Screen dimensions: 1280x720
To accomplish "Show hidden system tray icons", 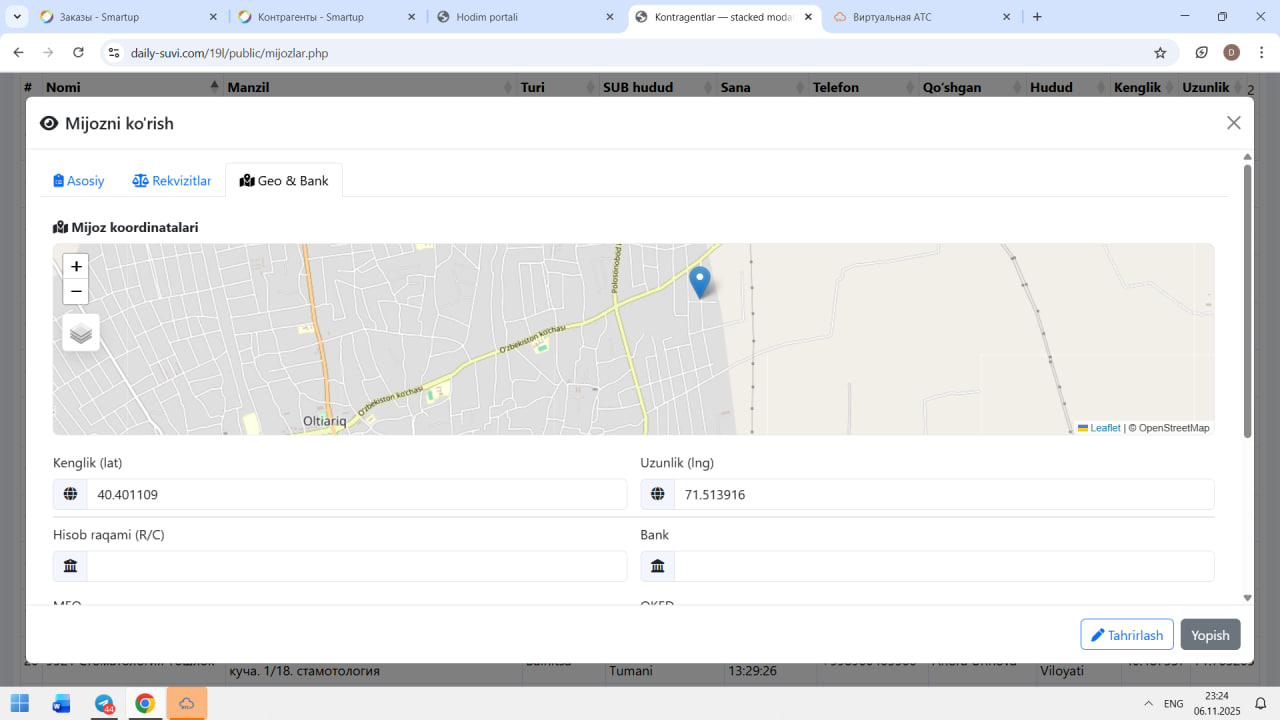I will (x=1149, y=703).
